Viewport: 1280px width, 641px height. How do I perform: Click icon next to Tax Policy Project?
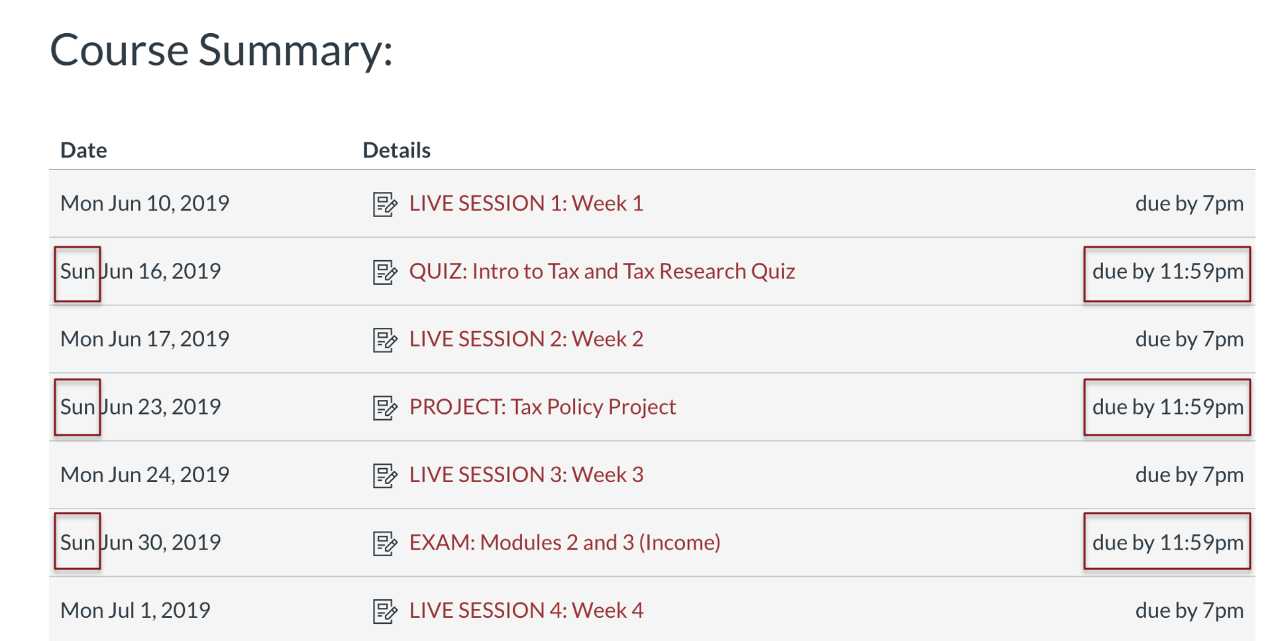pos(384,408)
